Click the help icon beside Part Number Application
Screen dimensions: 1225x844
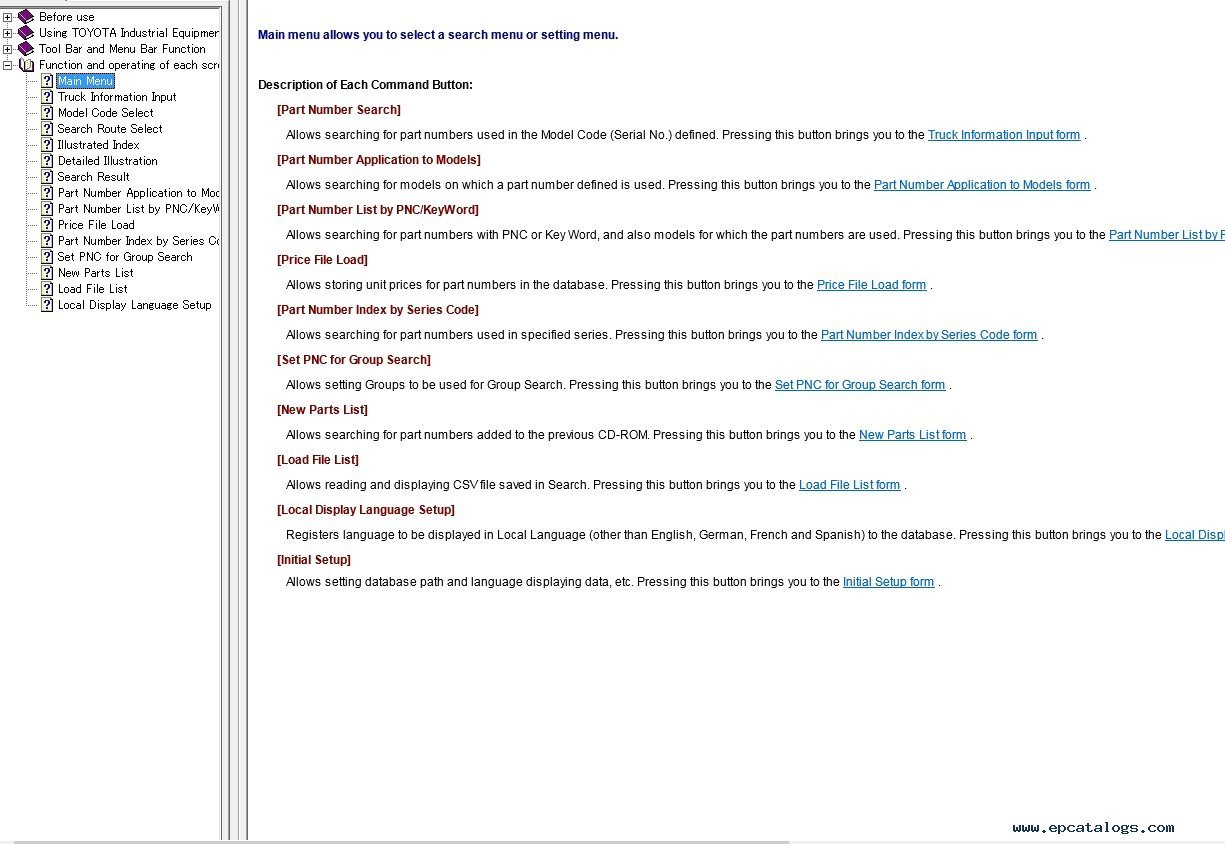47,193
